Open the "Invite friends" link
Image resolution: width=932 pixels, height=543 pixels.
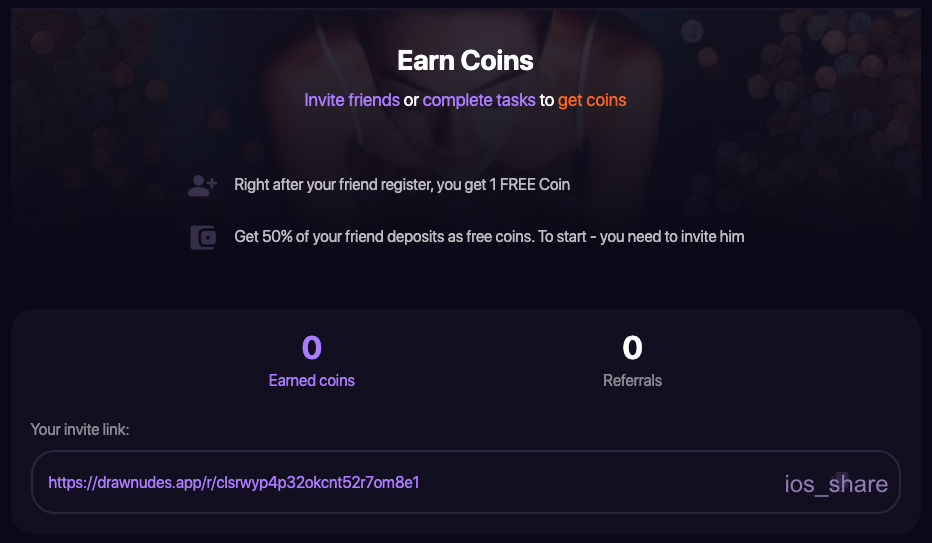pos(352,100)
